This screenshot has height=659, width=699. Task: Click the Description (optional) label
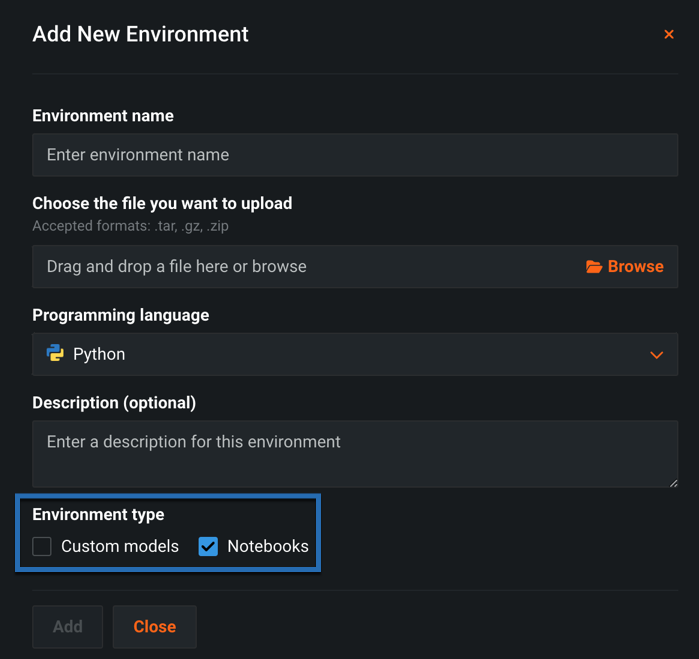[114, 403]
